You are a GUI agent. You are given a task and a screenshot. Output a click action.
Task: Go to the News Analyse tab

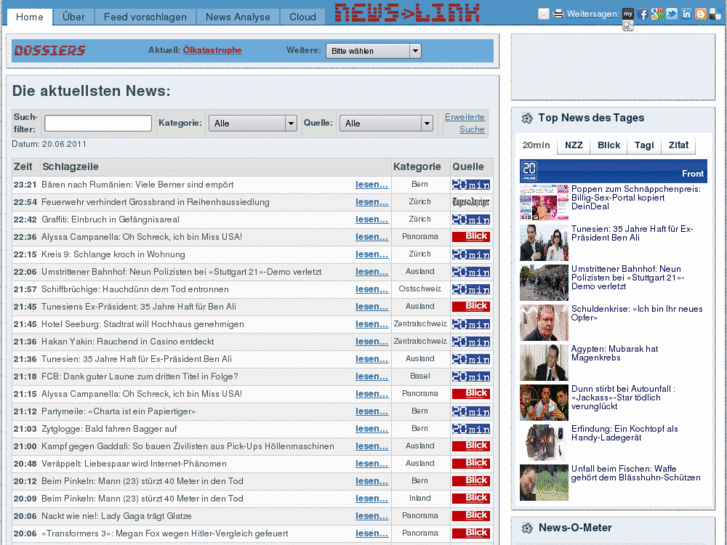[238, 17]
